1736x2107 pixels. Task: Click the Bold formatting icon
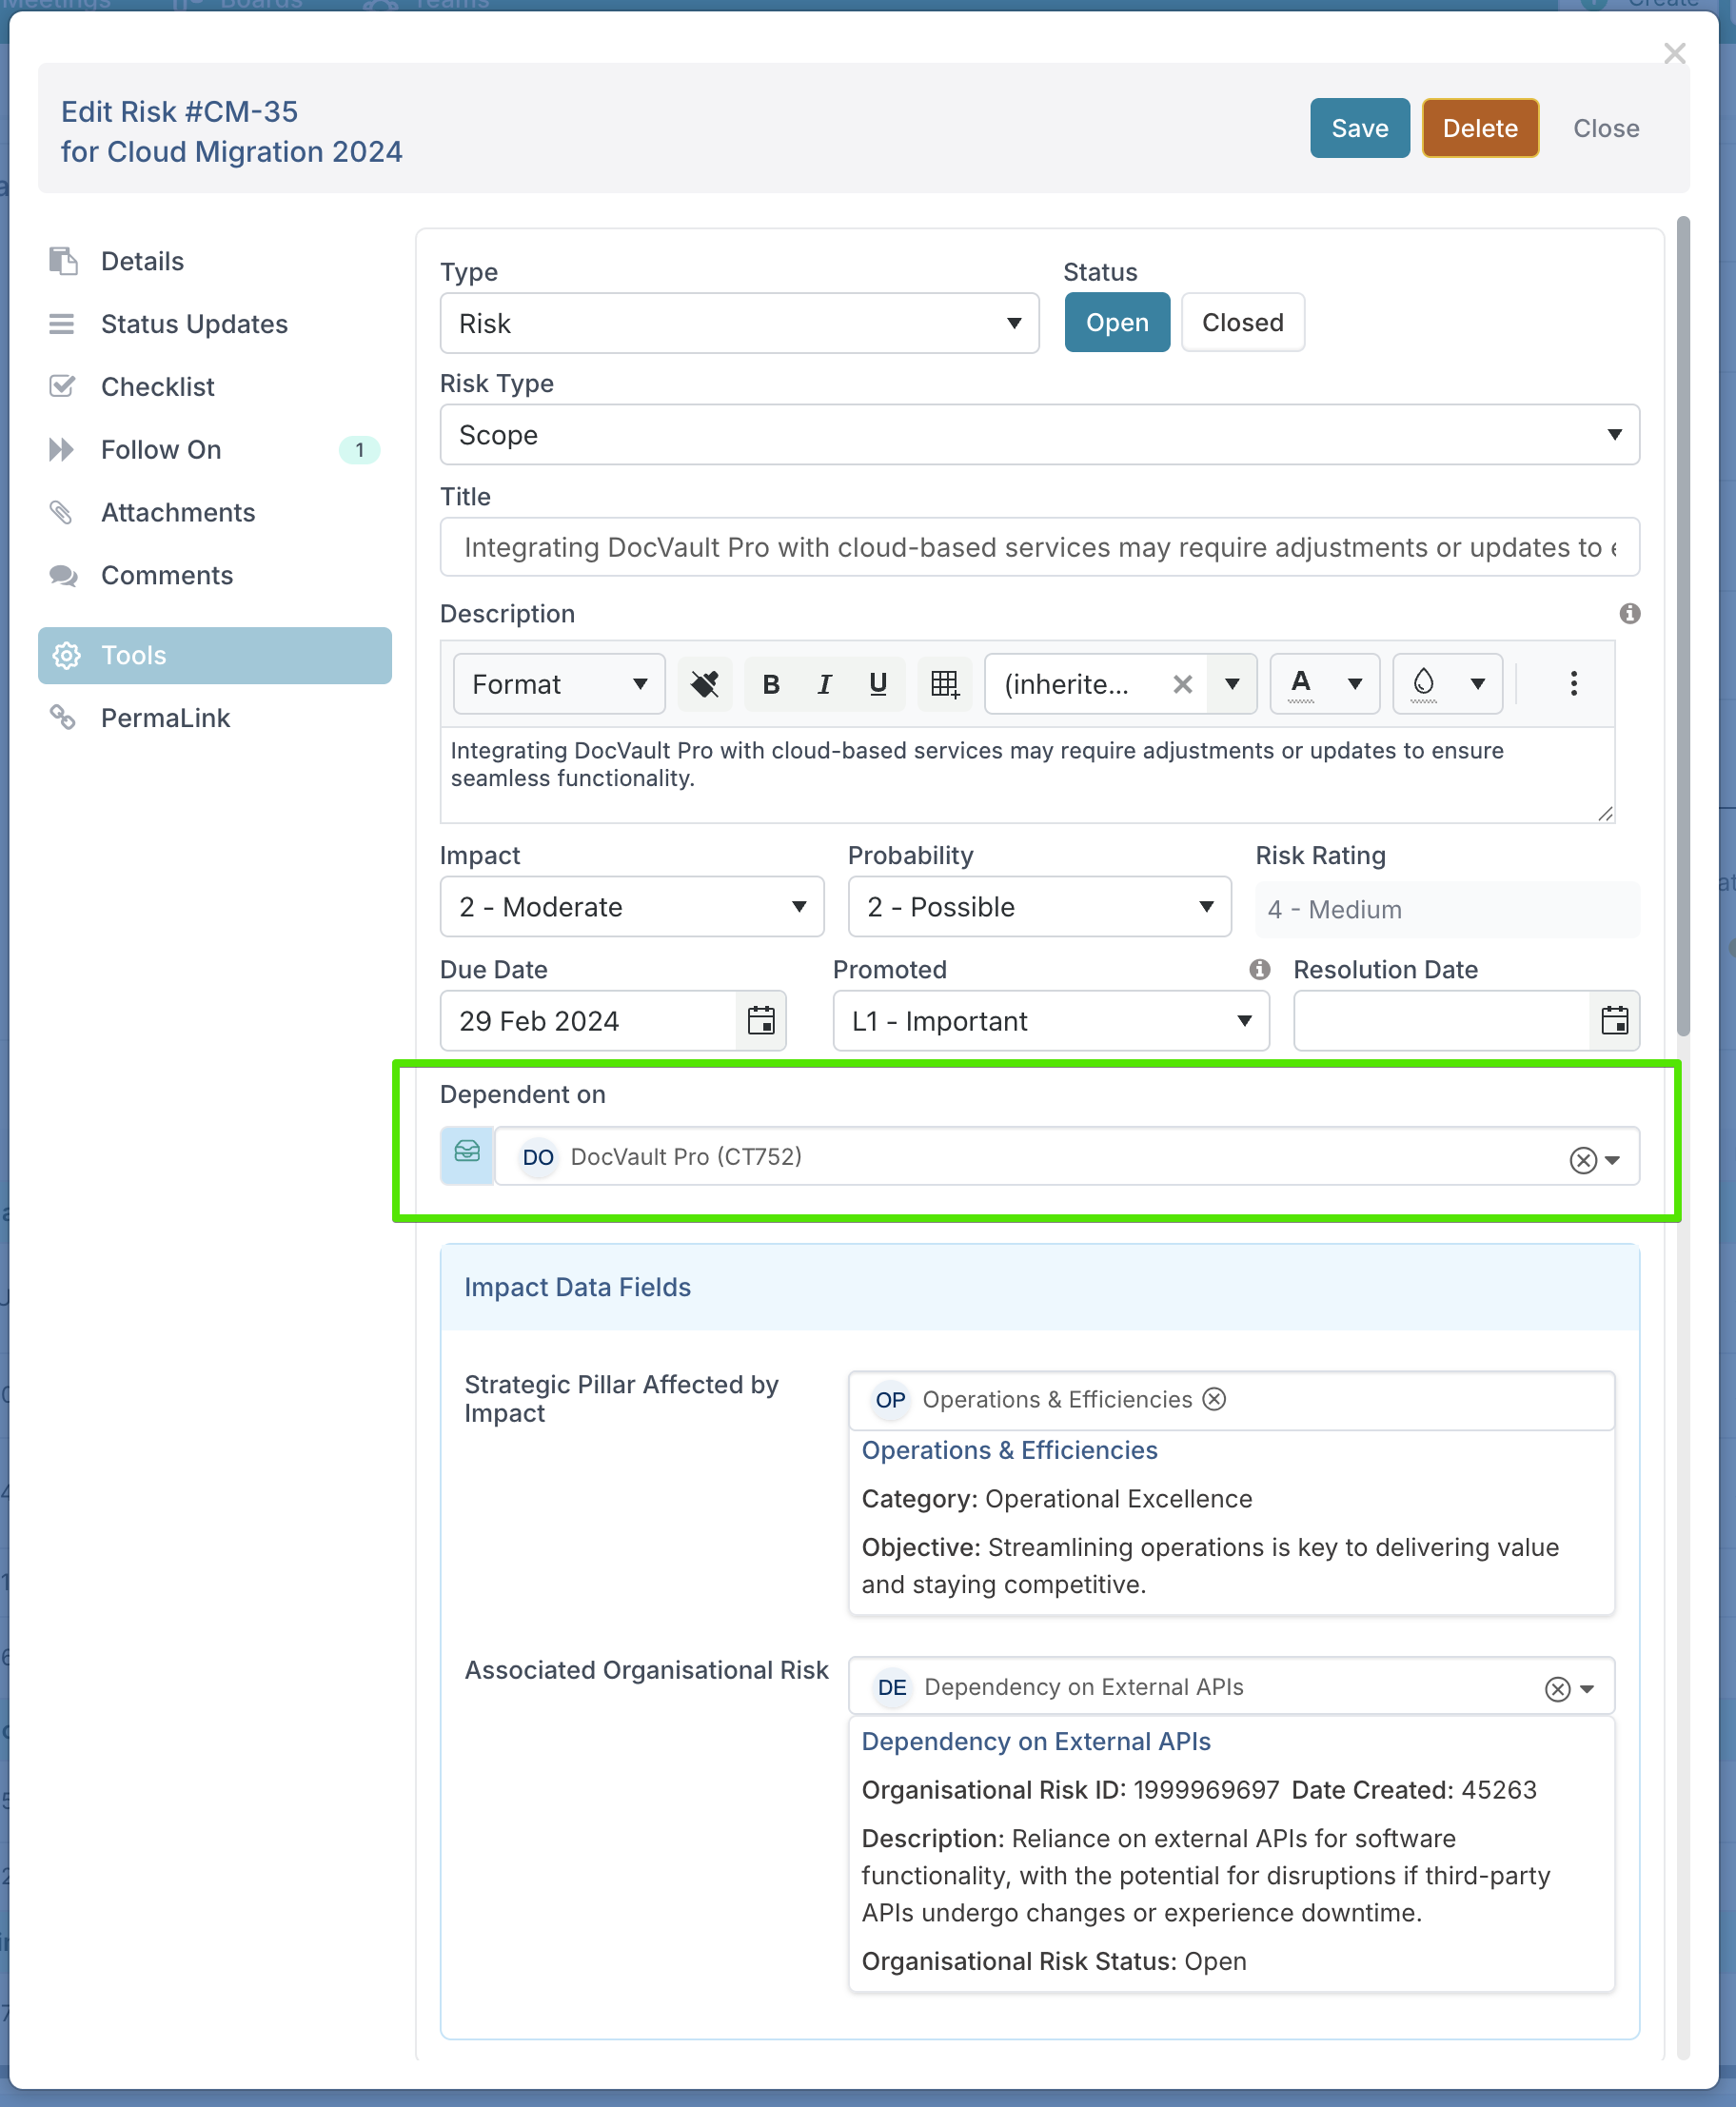pos(770,684)
